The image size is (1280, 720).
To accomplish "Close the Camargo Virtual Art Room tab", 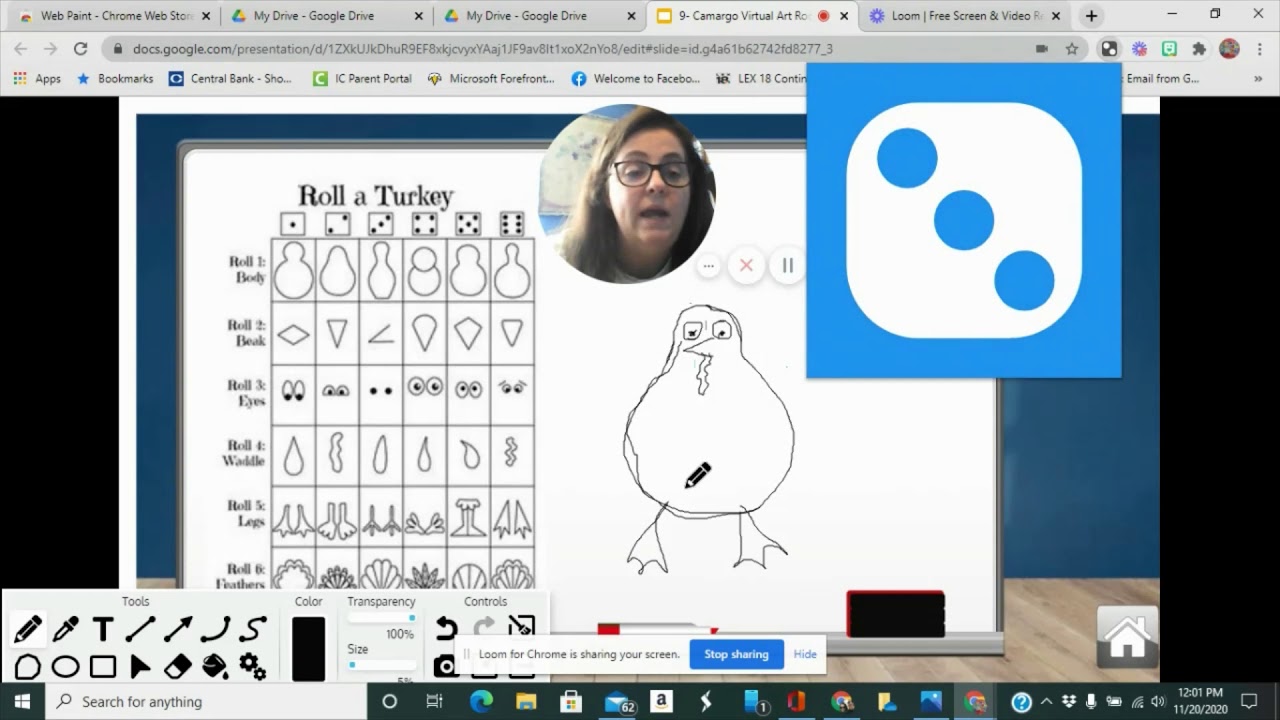I will [x=844, y=16].
